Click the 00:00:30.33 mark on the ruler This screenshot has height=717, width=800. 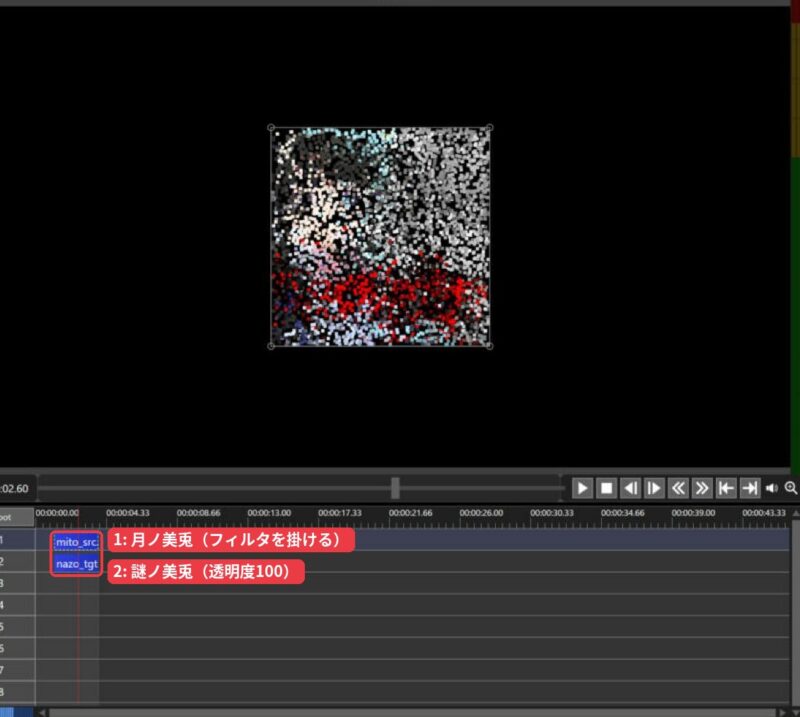552,513
